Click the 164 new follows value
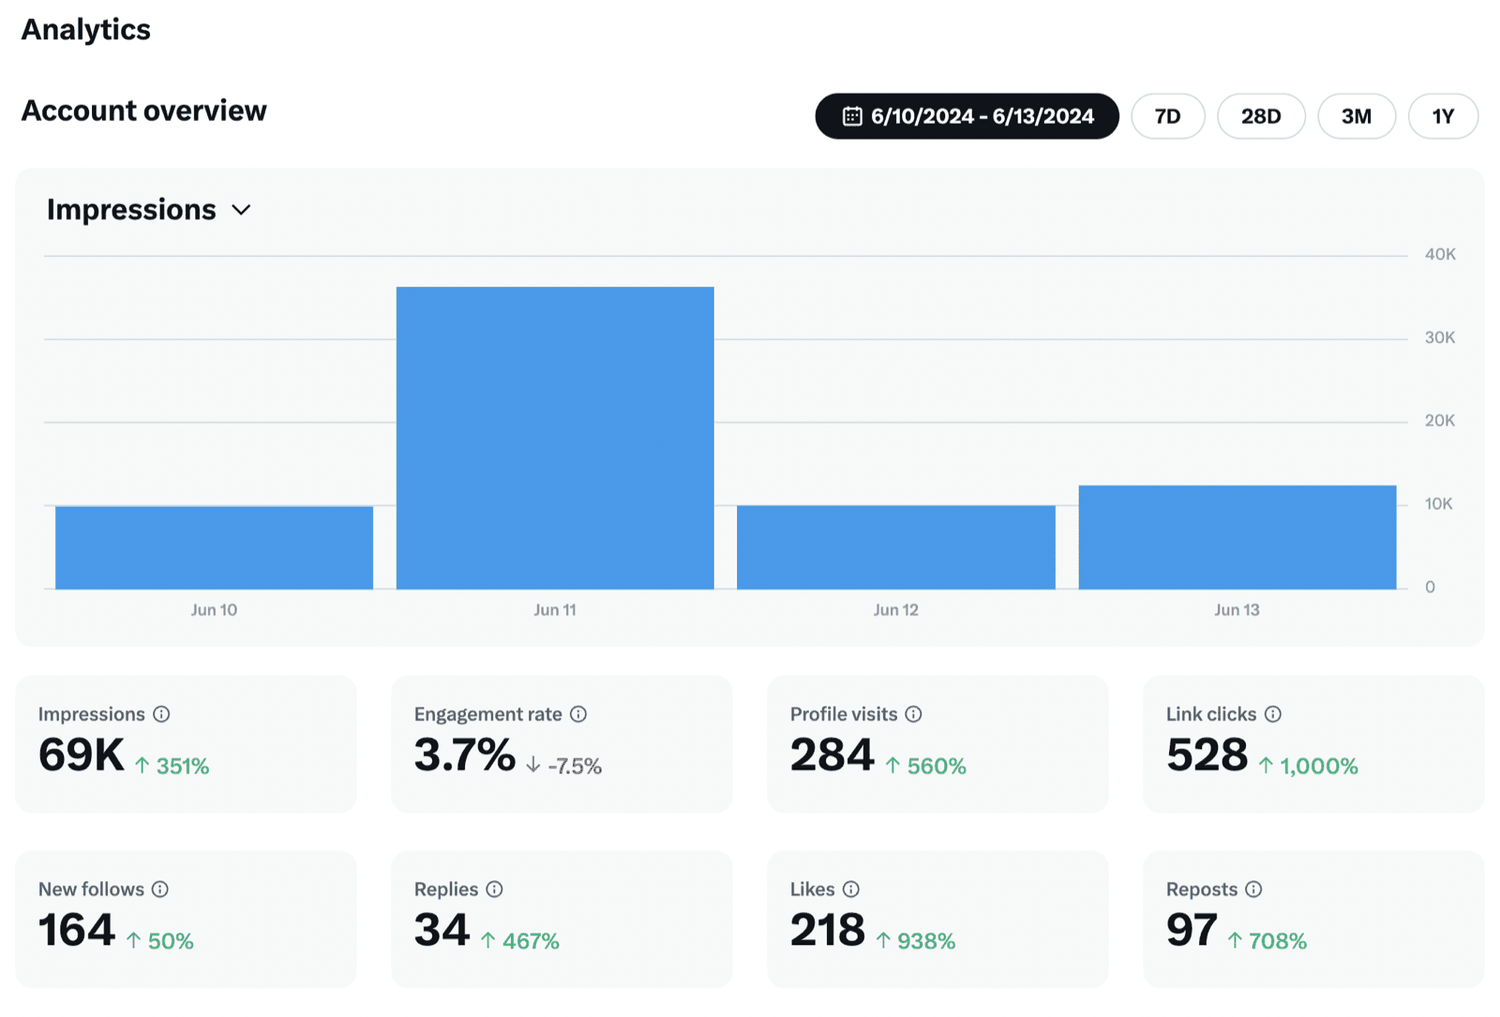The height and width of the screenshot is (1017, 1500). (77, 930)
